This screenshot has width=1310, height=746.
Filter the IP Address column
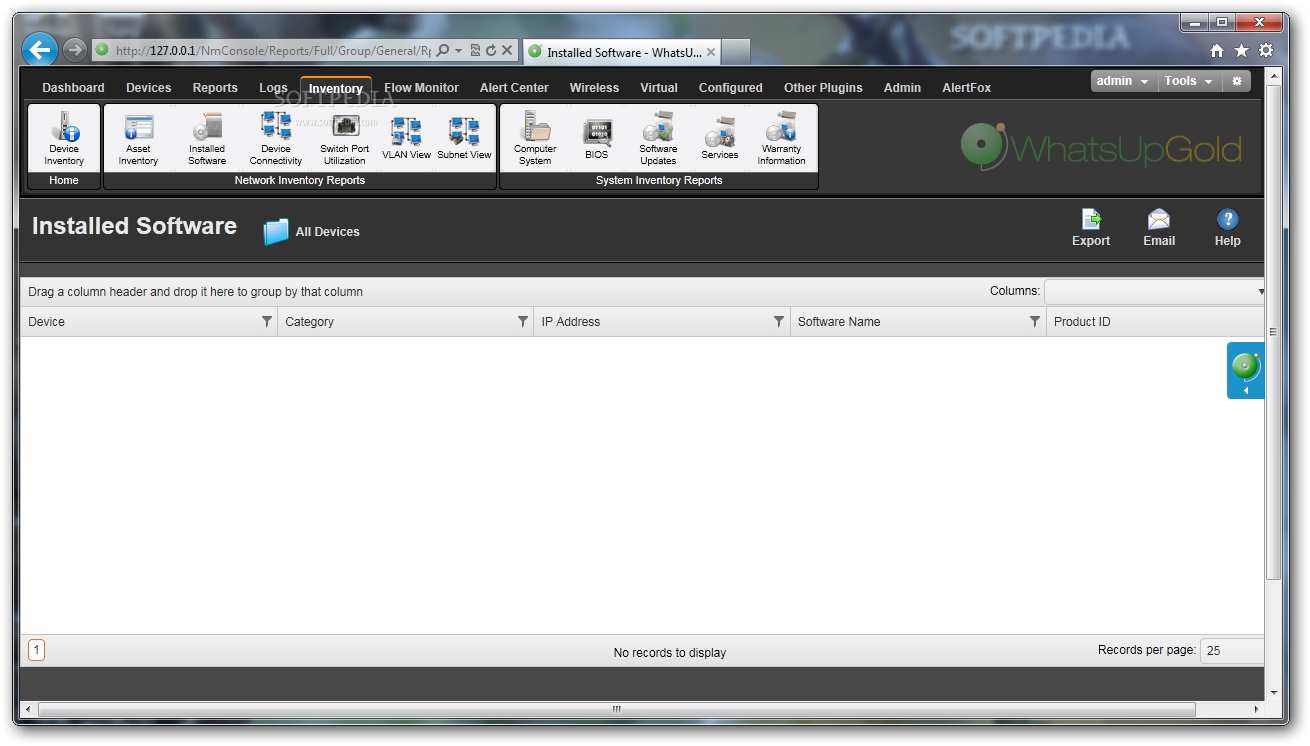(x=779, y=322)
